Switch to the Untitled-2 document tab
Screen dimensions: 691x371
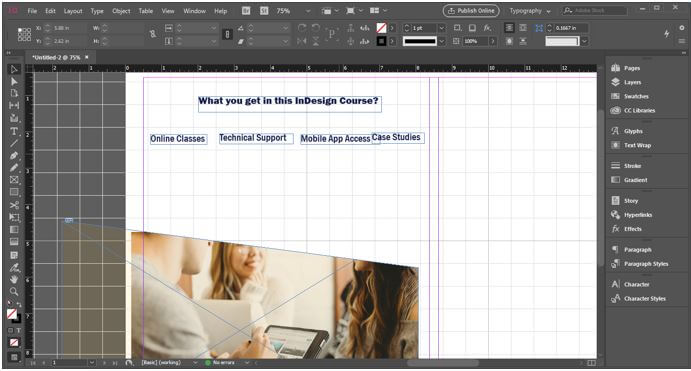56,57
